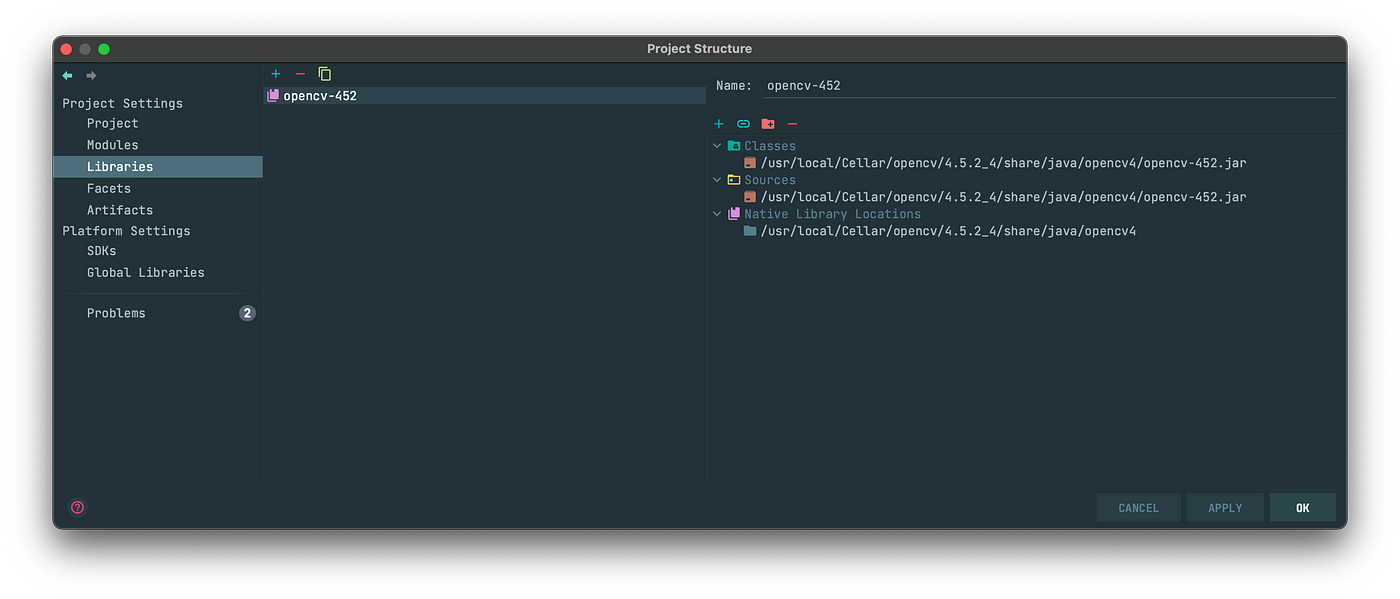This screenshot has height=599, width=1400.
Task: Click the library Name input field
Action: (x=1049, y=86)
